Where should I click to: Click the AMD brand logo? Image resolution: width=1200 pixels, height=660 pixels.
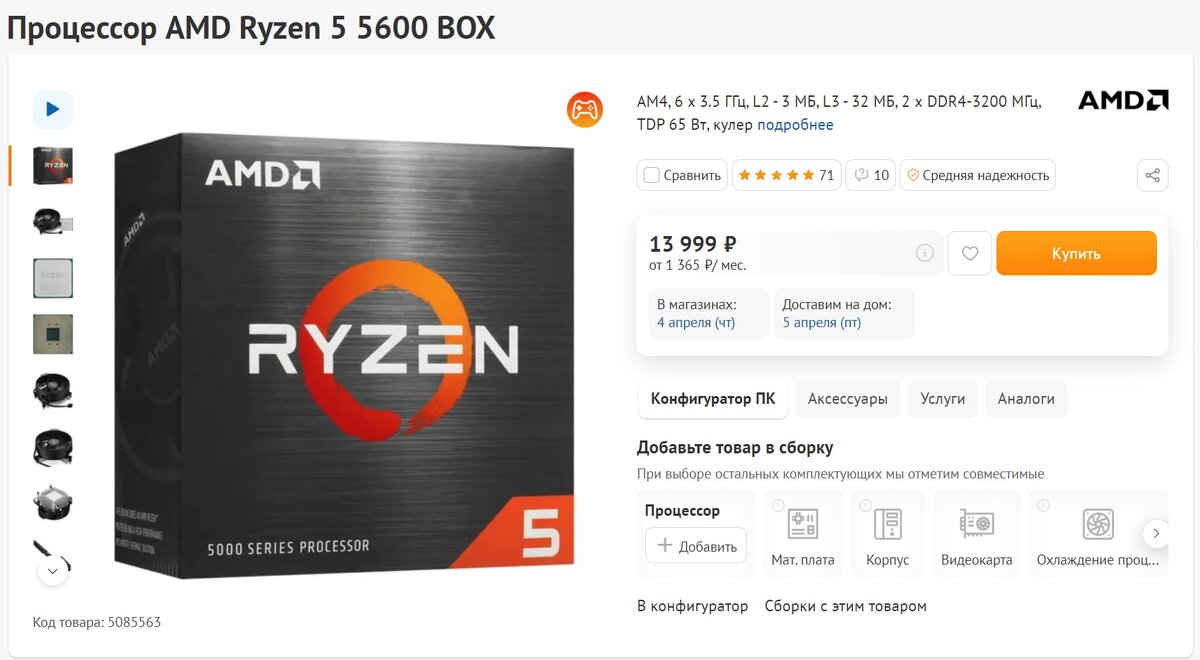point(1123,100)
